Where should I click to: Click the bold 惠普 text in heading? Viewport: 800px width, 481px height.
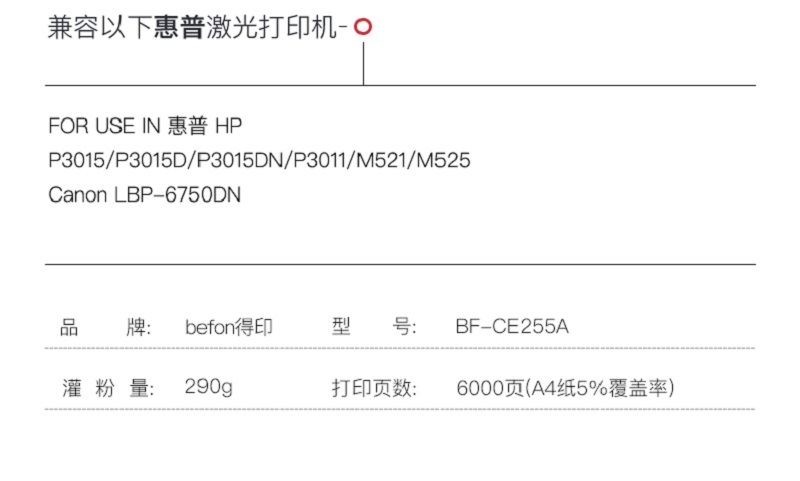tap(179, 27)
